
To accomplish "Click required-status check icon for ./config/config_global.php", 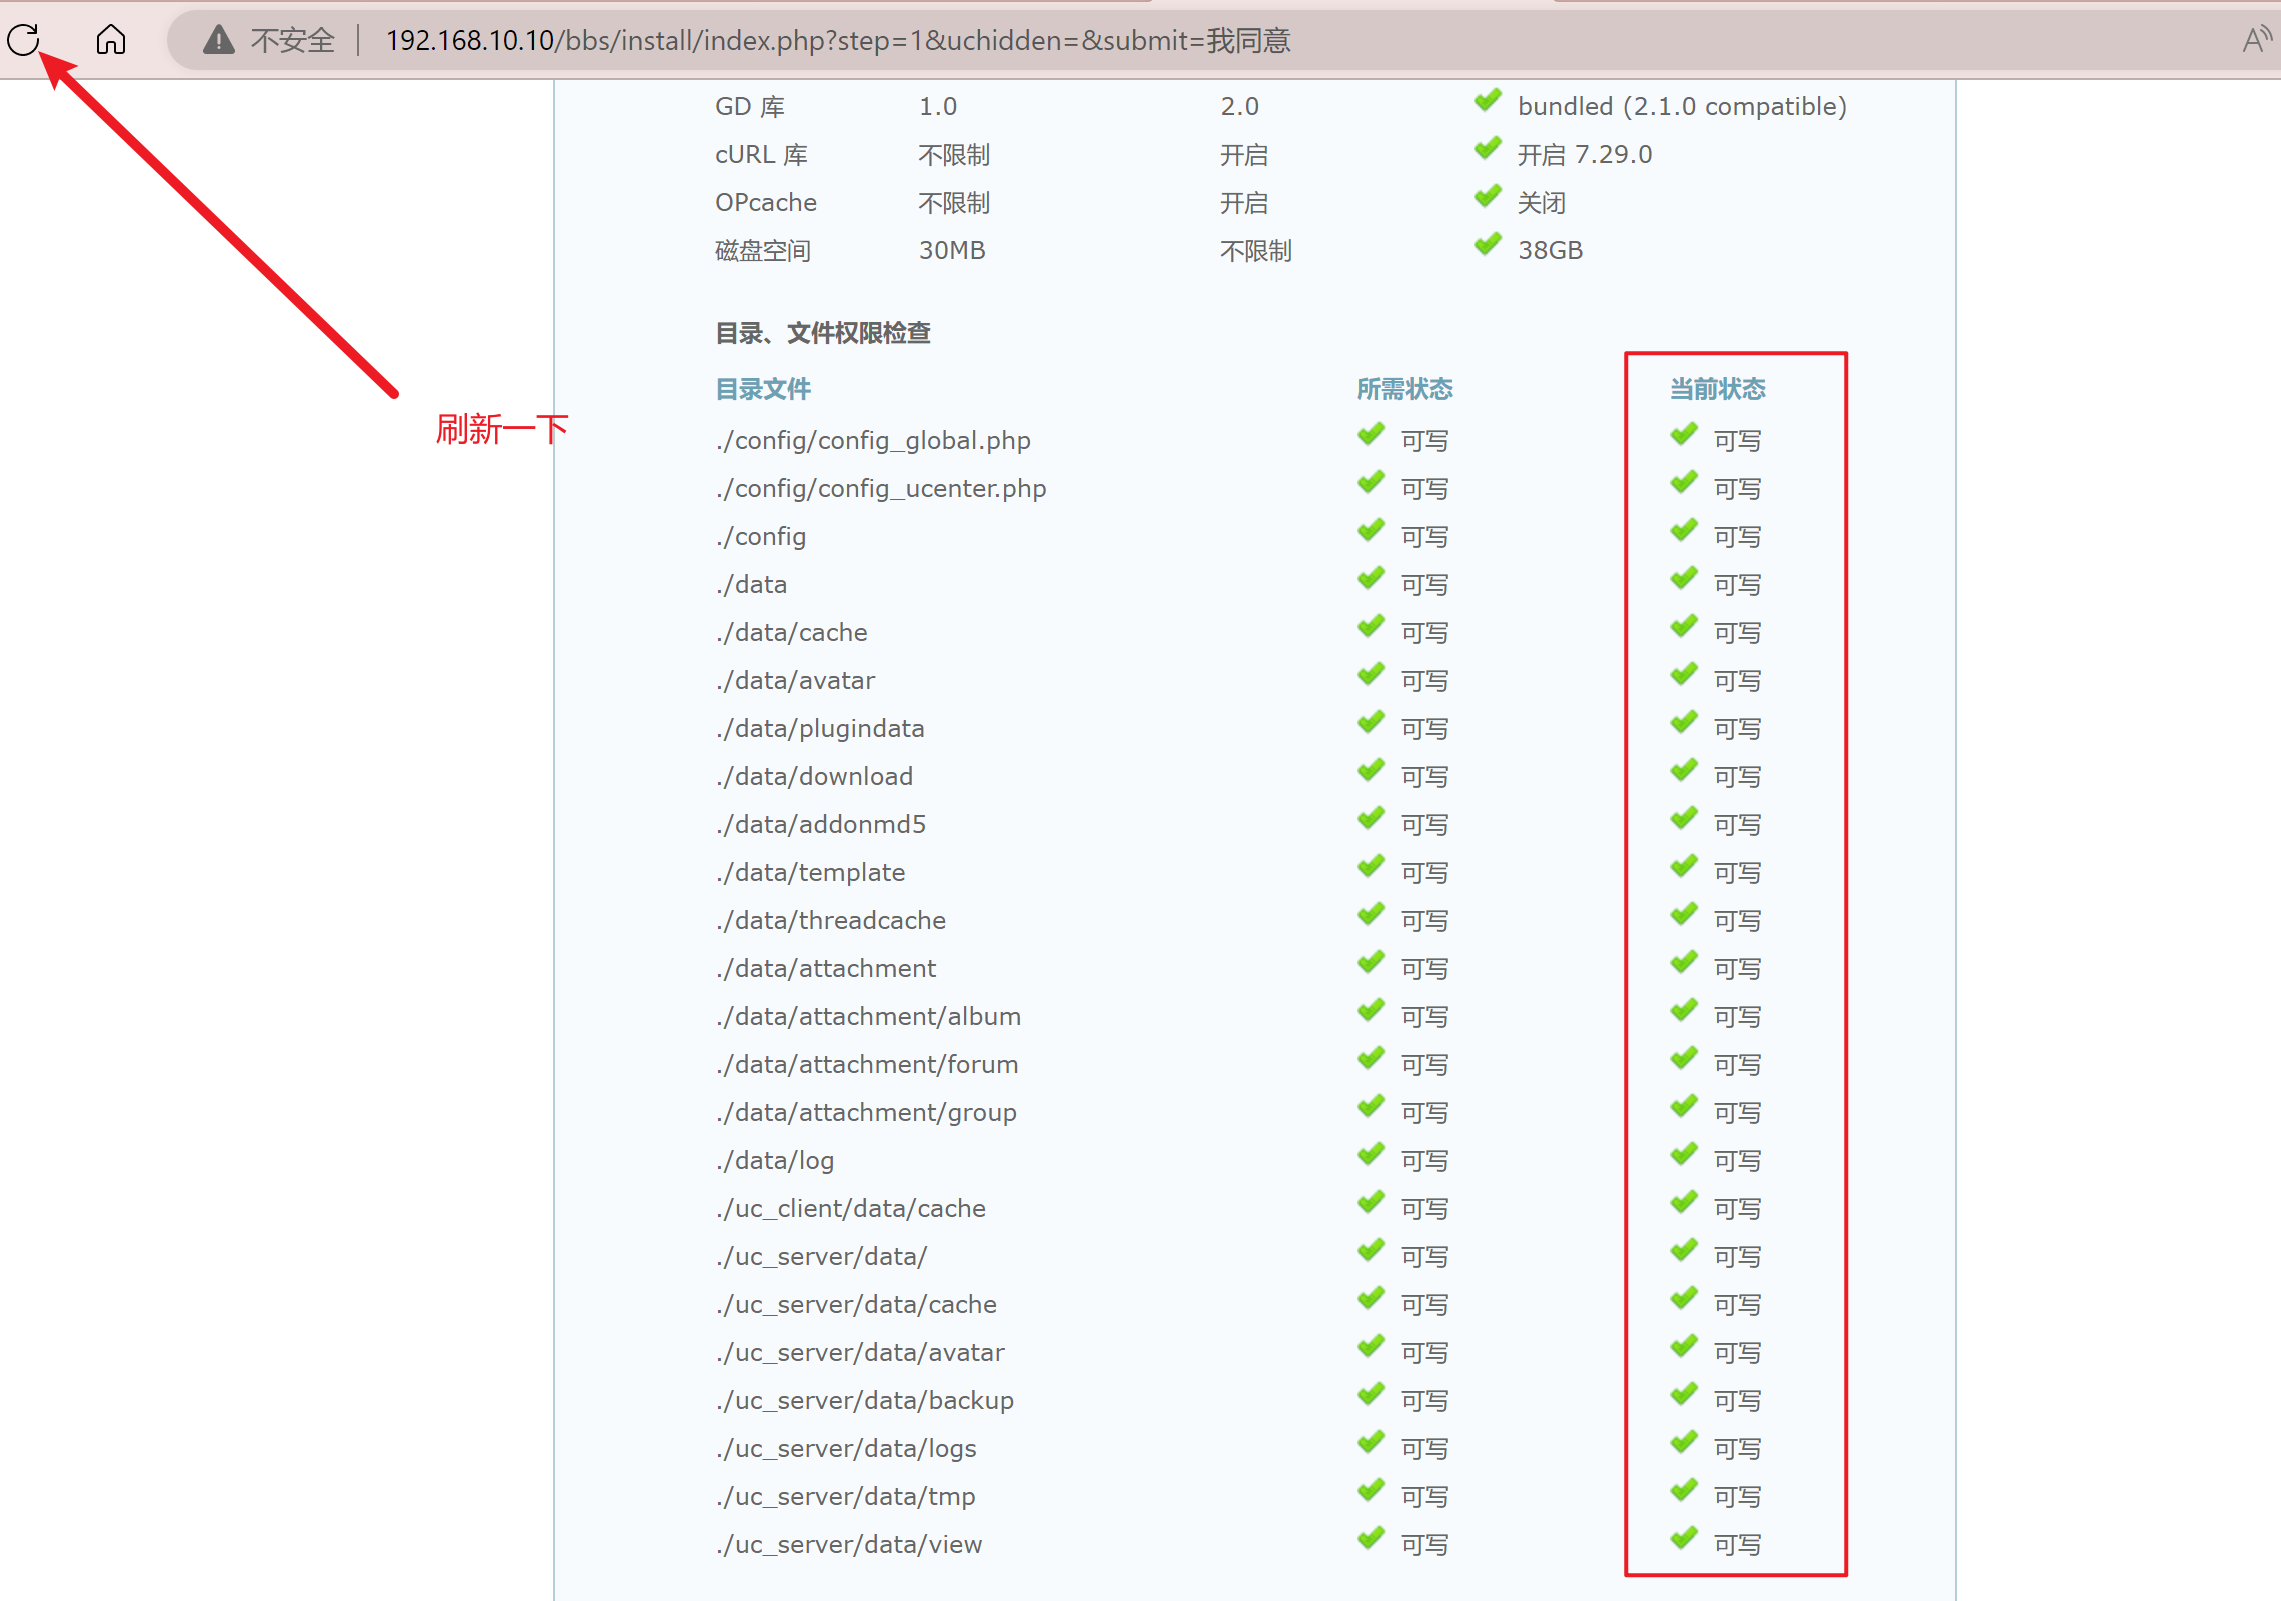I will 1371,434.
